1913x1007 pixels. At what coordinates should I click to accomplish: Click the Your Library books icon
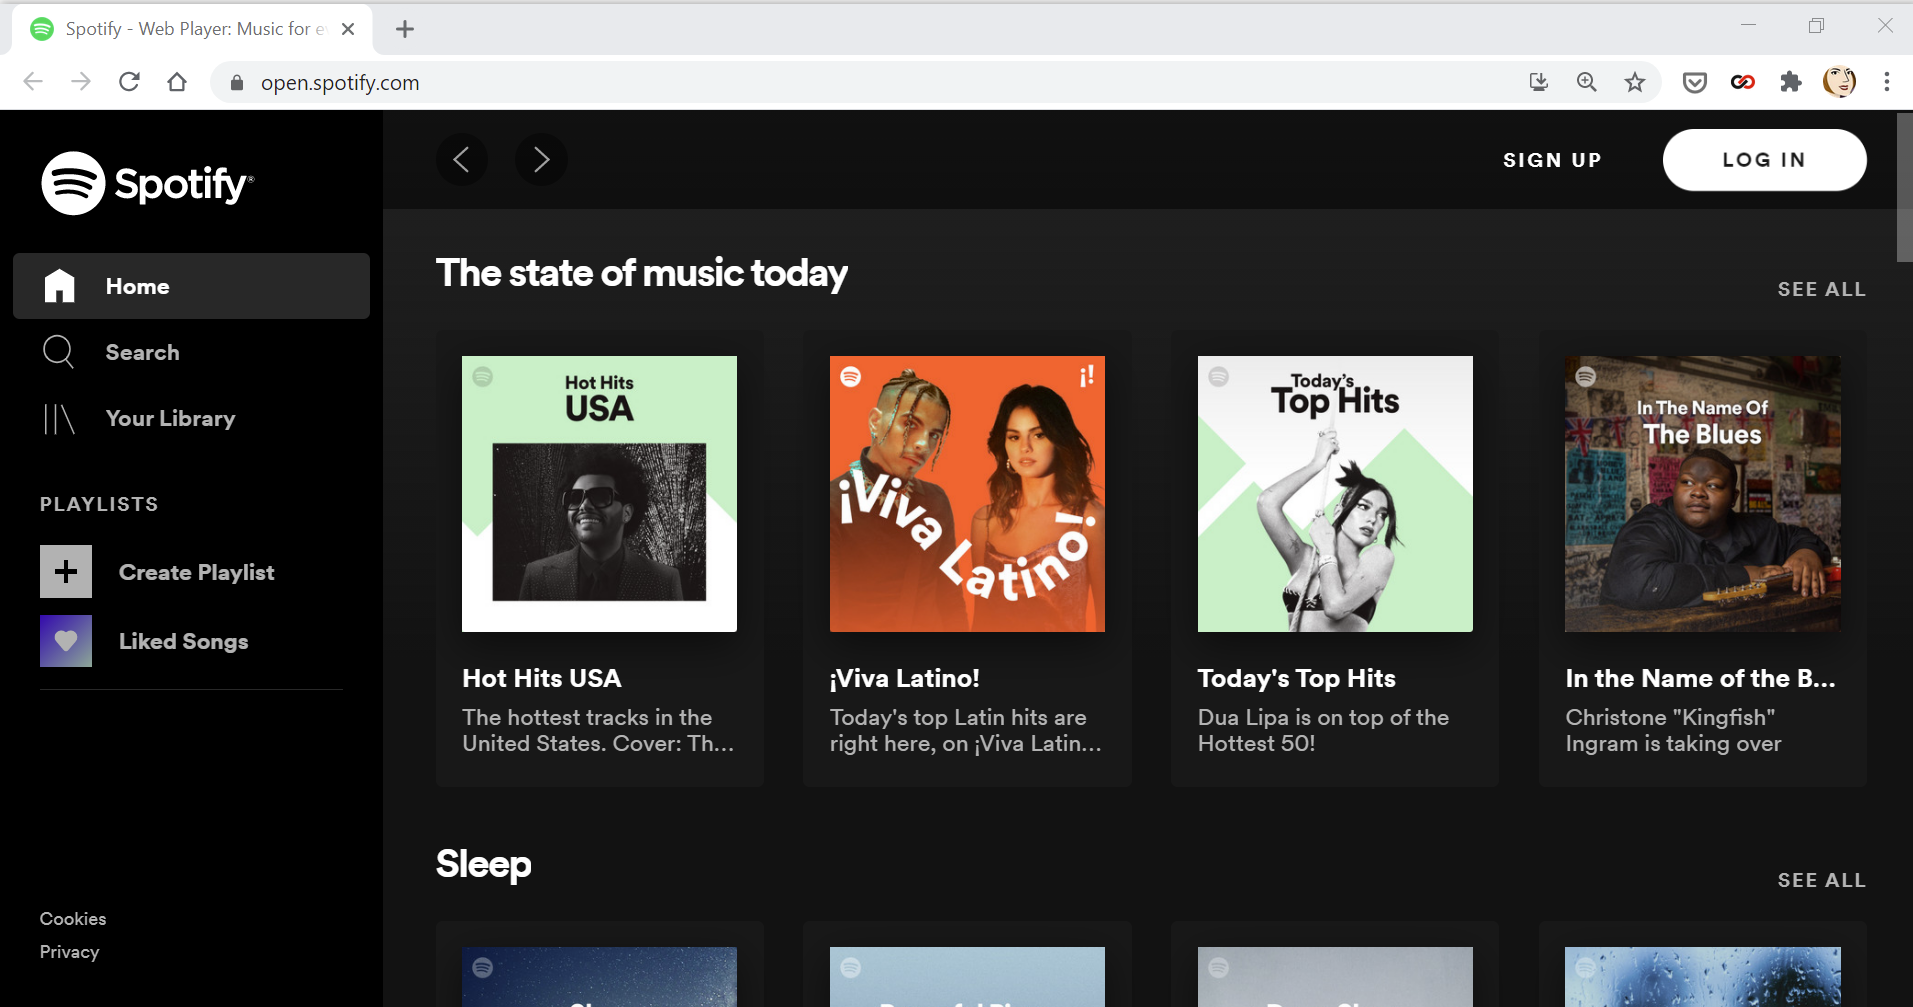click(x=59, y=418)
